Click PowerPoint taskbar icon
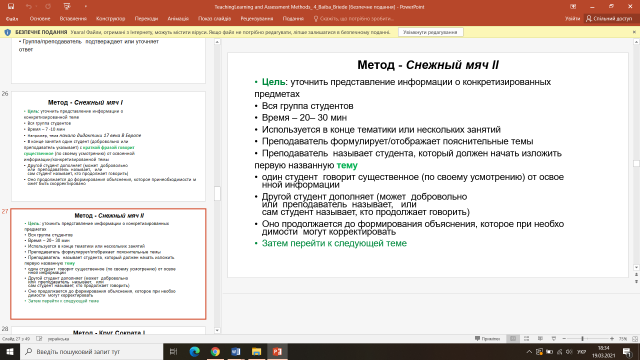640x360 pixels. (x=277, y=351)
